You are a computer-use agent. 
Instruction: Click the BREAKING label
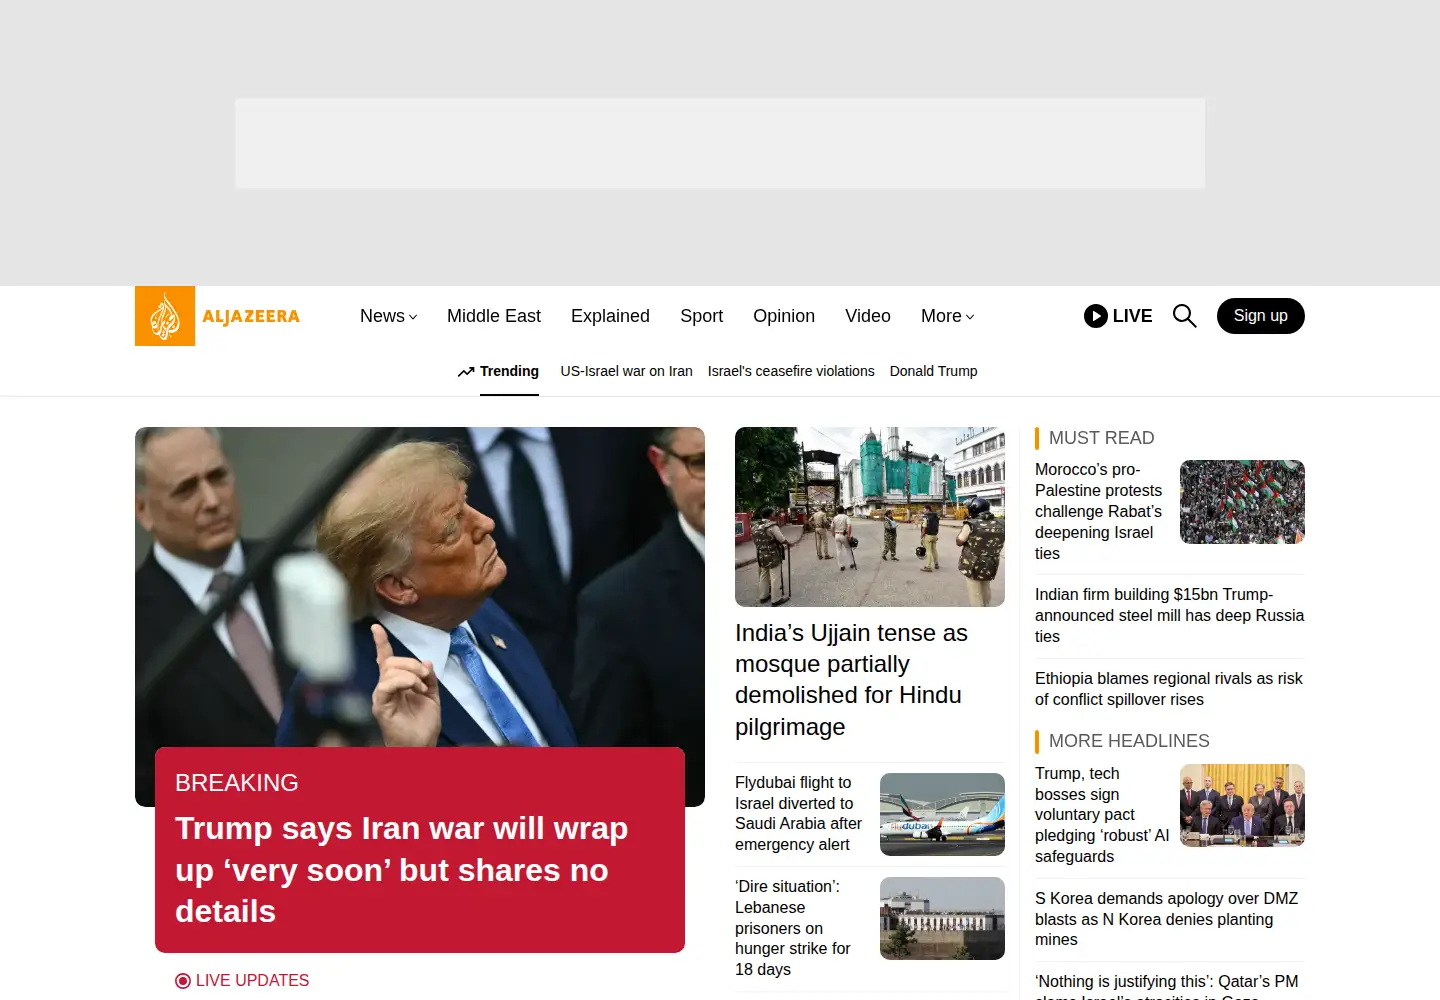[237, 783]
